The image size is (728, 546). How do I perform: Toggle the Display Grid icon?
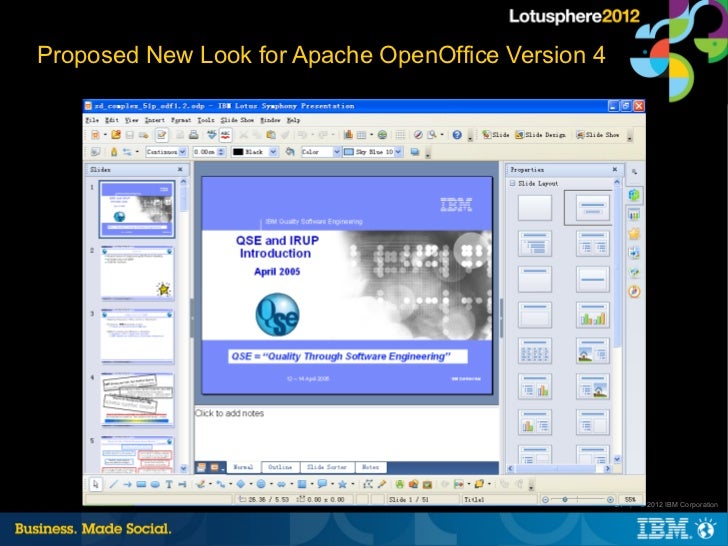click(400, 135)
